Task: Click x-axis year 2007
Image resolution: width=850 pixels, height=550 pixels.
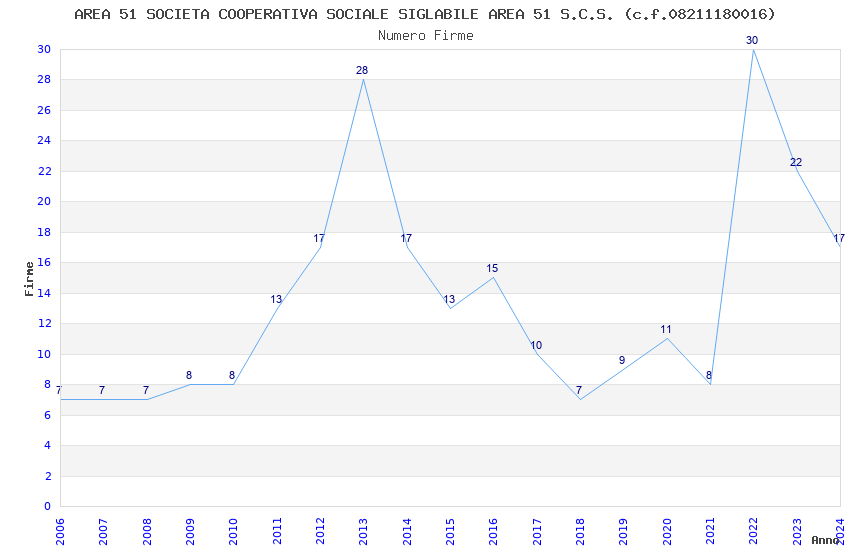Action: [x=104, y=531]
